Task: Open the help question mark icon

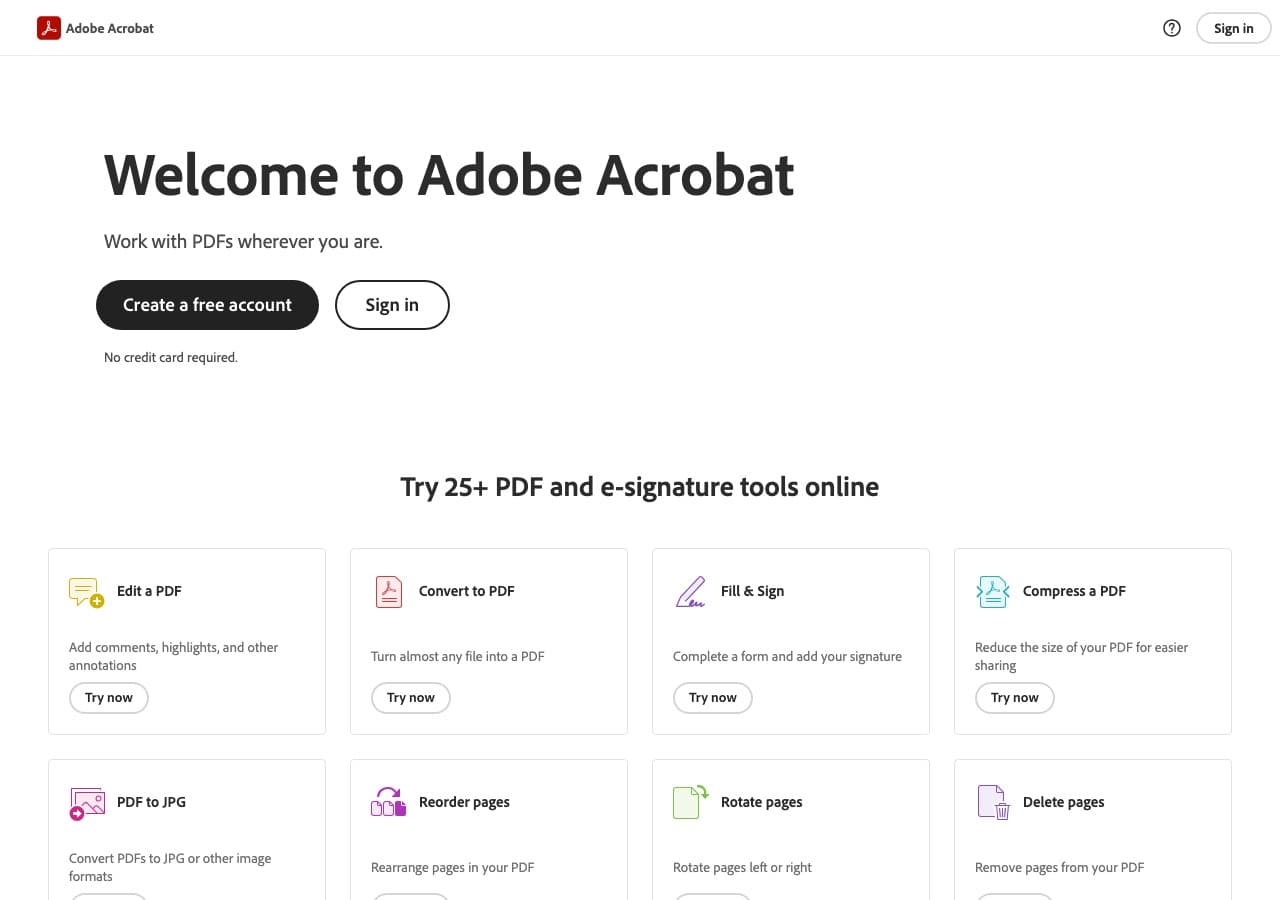Action: click(1171, 28)
